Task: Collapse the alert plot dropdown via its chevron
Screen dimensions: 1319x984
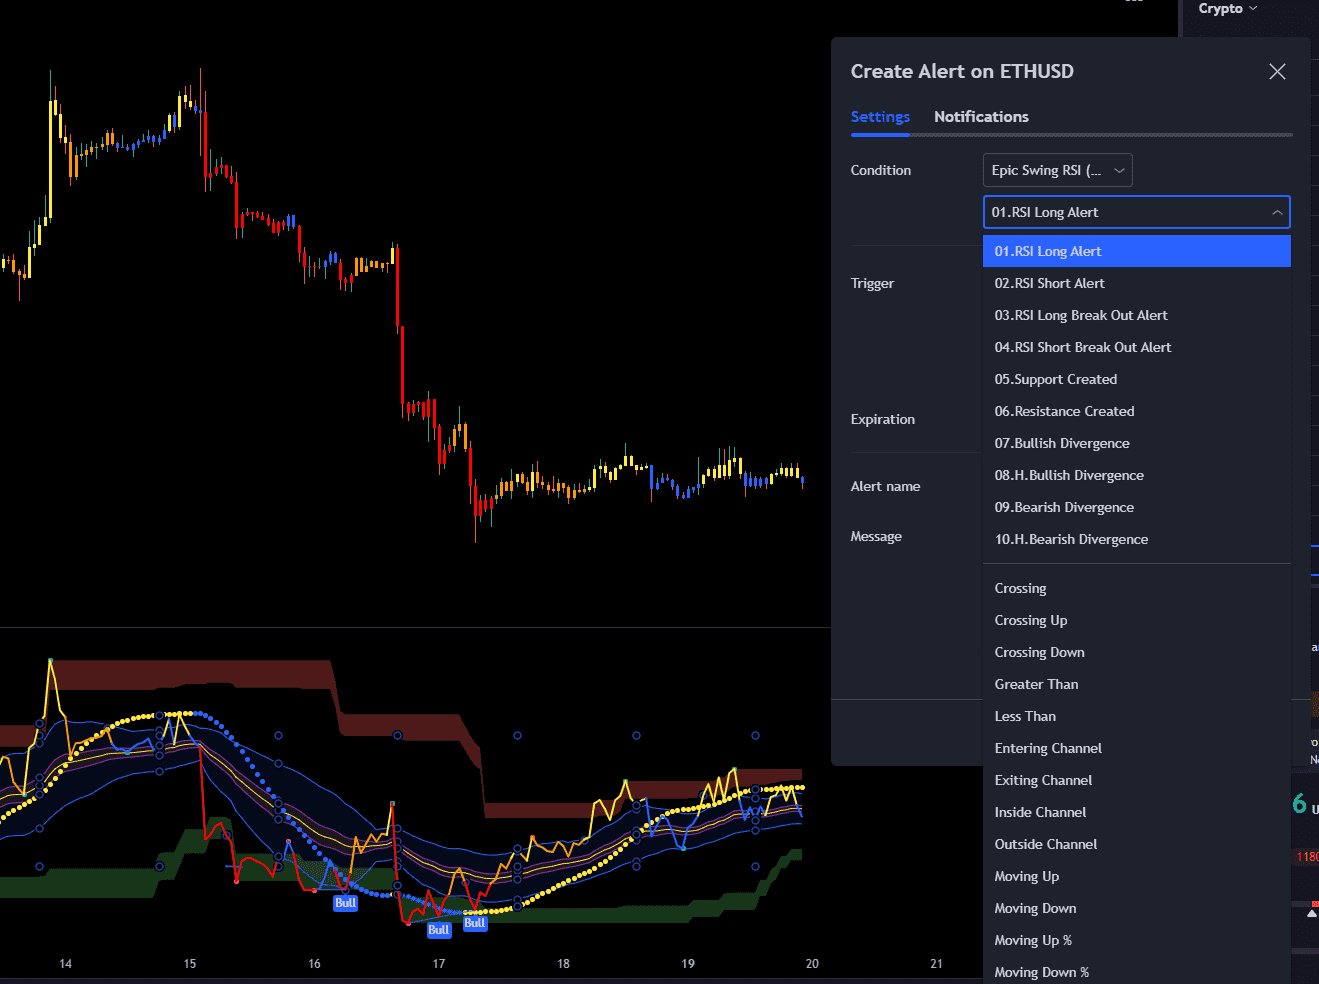Action: [x=1277, y=212]
